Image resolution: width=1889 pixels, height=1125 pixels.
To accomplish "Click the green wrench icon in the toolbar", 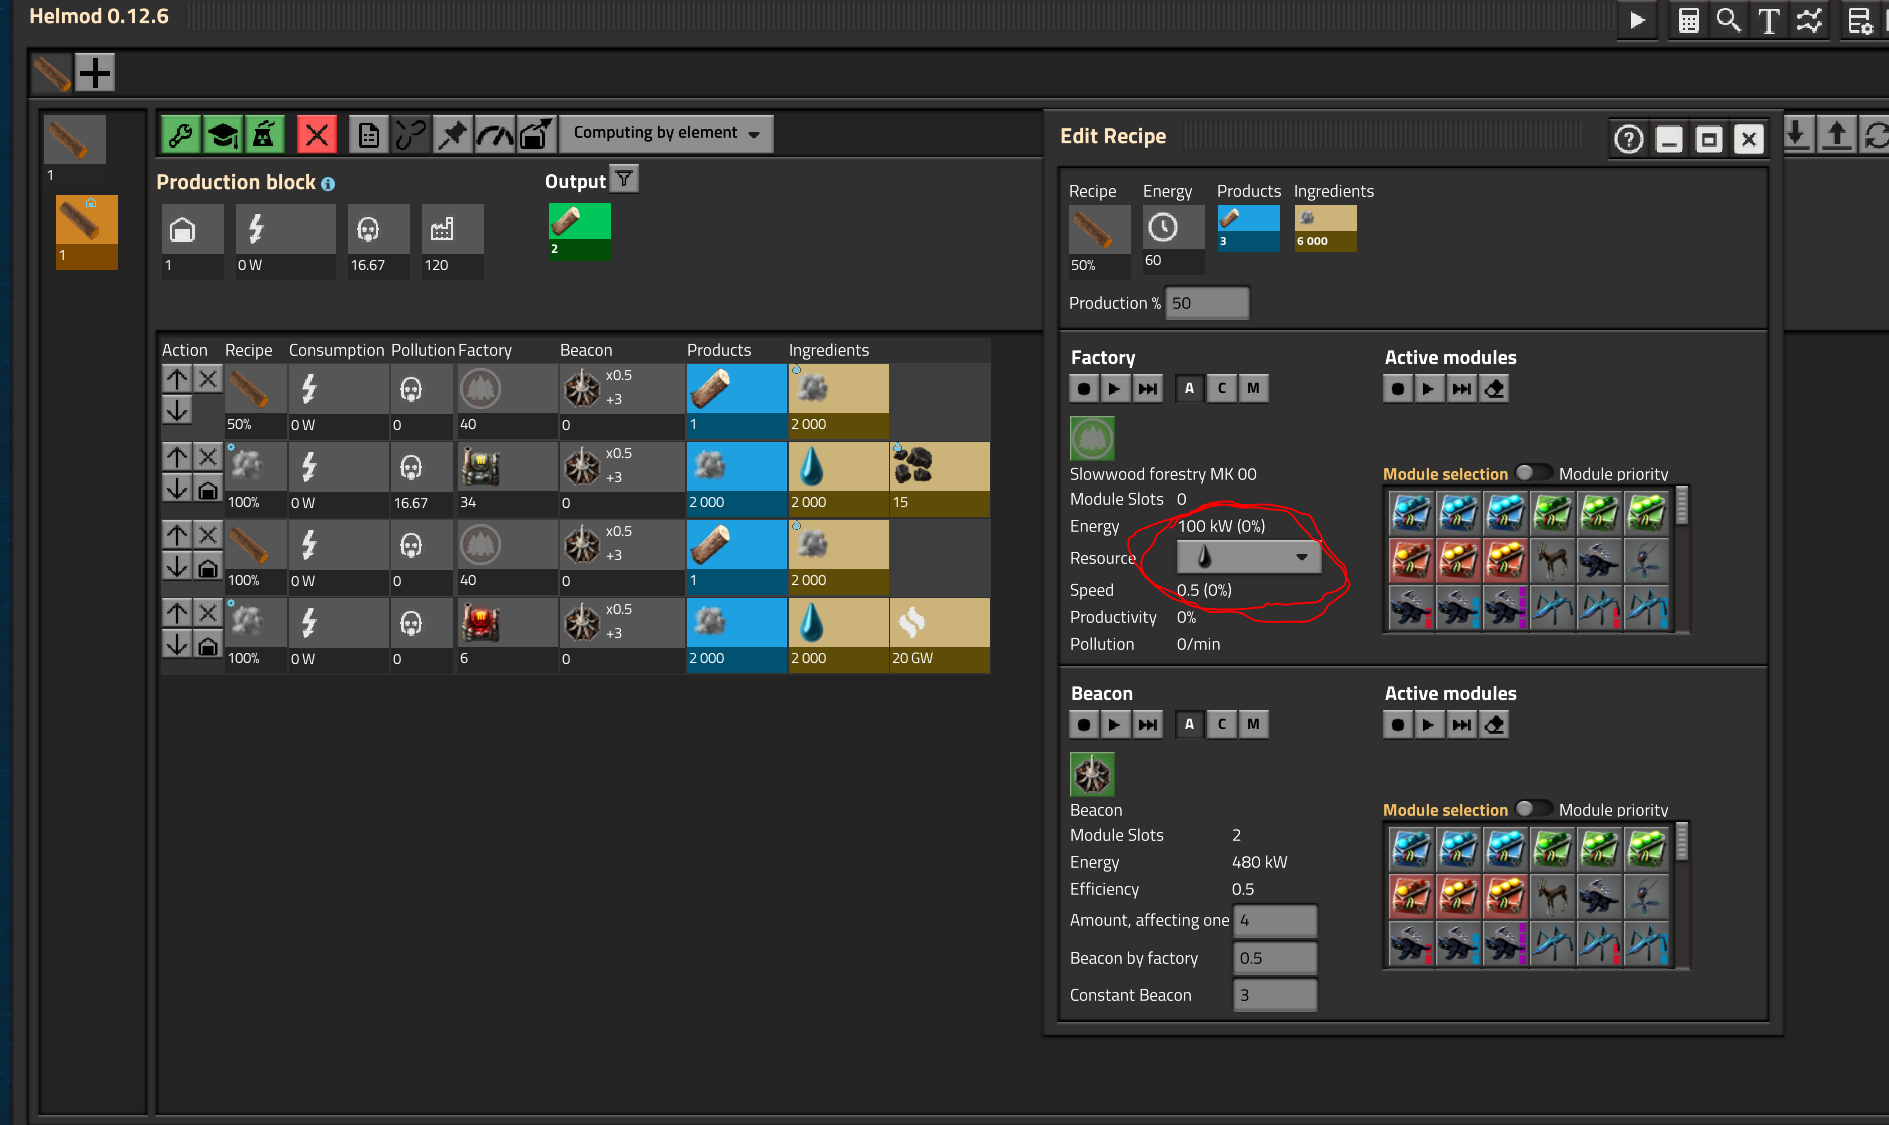I will (x=181, y=134).
